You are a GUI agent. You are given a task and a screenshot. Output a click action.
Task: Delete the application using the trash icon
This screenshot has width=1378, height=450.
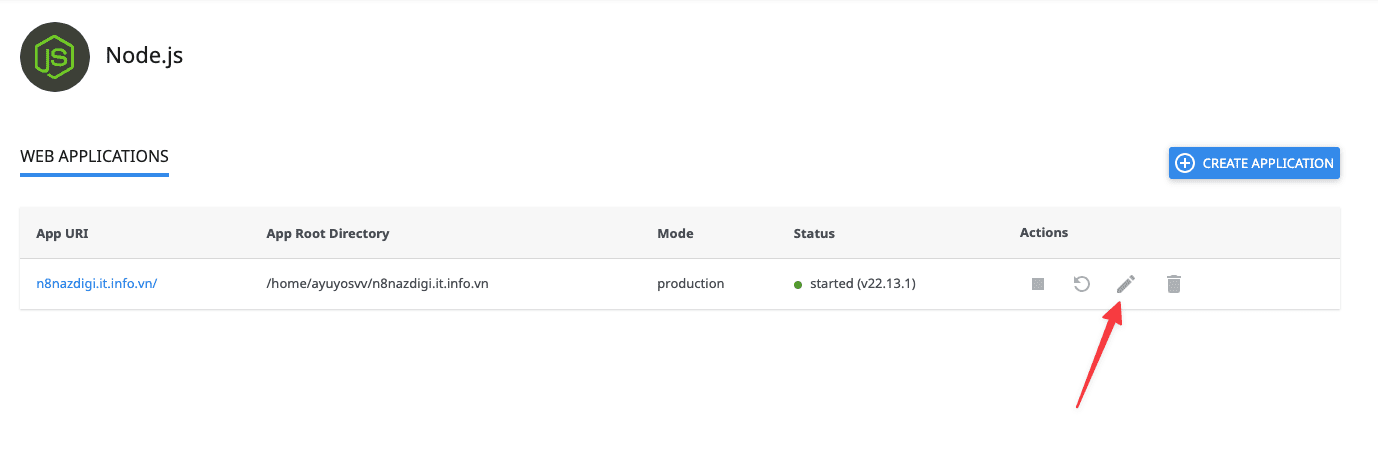[1174, 285]
